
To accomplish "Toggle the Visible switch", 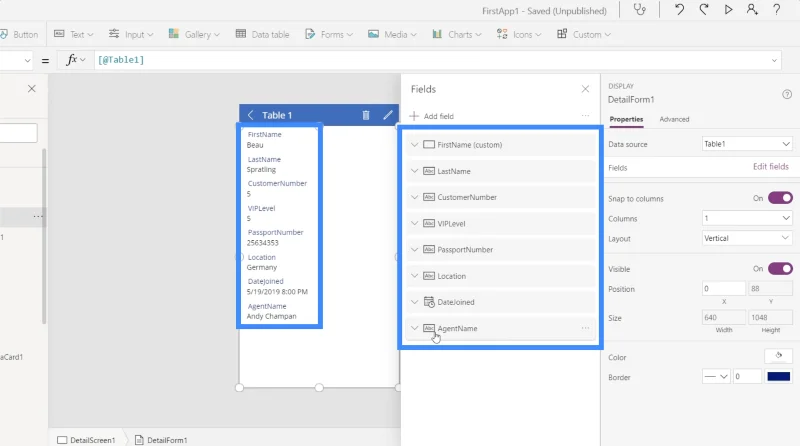I will [780, 268].
